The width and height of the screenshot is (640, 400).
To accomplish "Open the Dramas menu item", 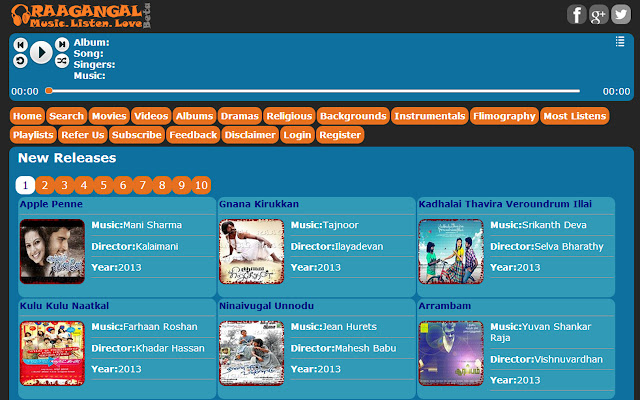I will 240,116.
